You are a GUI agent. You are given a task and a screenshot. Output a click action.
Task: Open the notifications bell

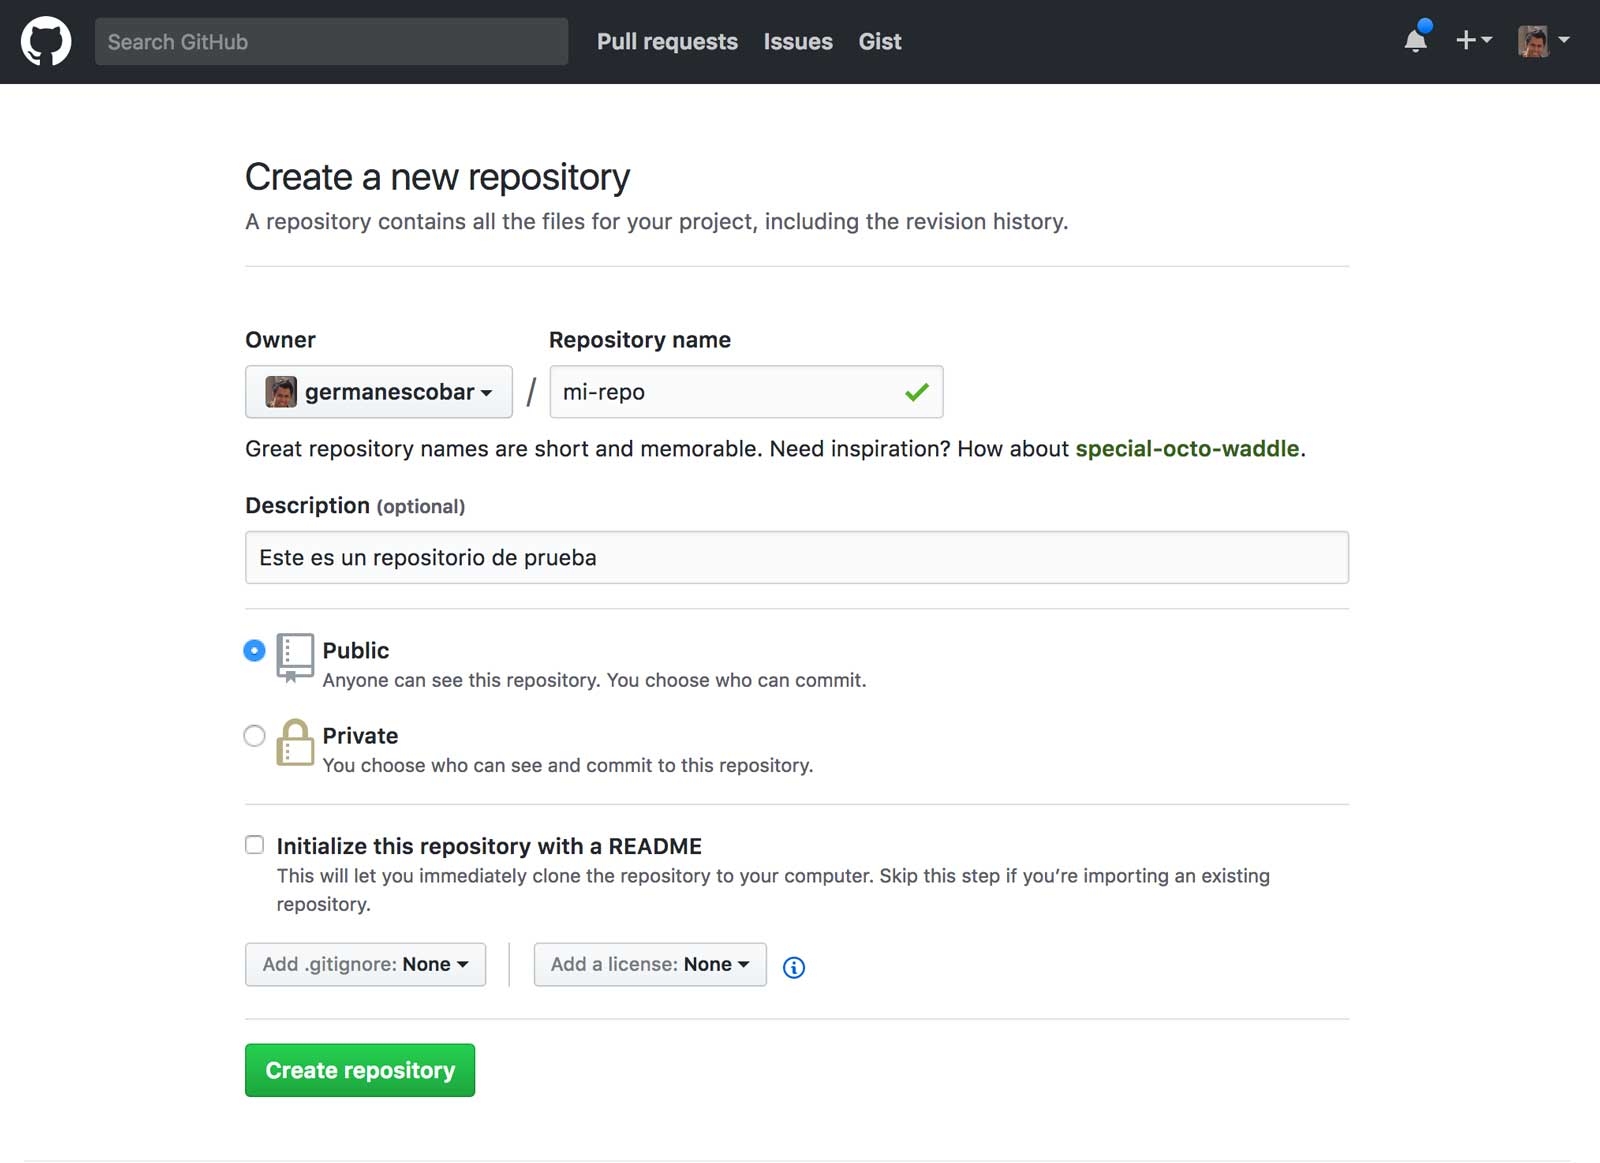1416,40
